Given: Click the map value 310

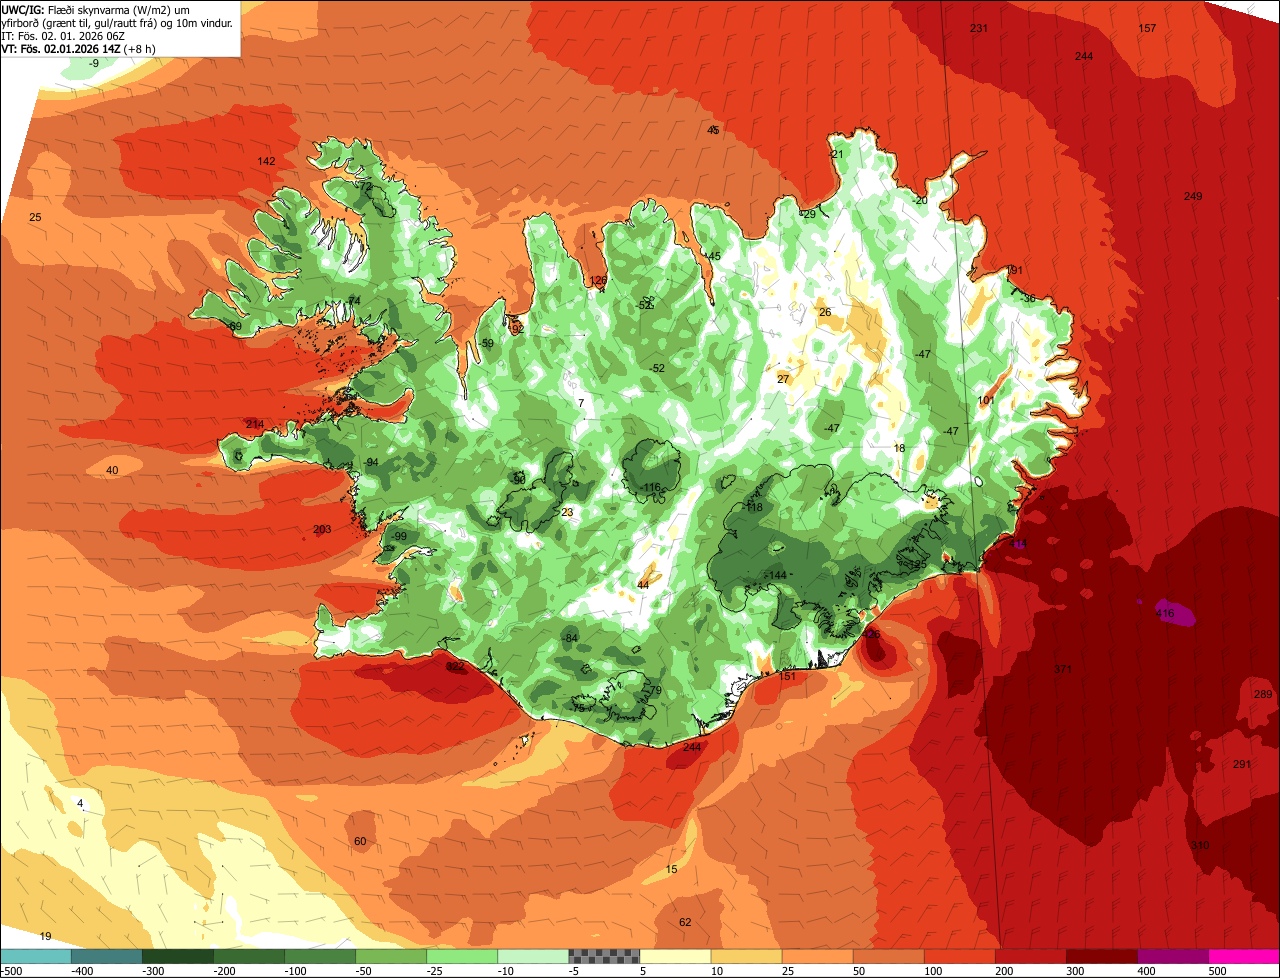Looking at the screenshot, I should click(1200, 846).
